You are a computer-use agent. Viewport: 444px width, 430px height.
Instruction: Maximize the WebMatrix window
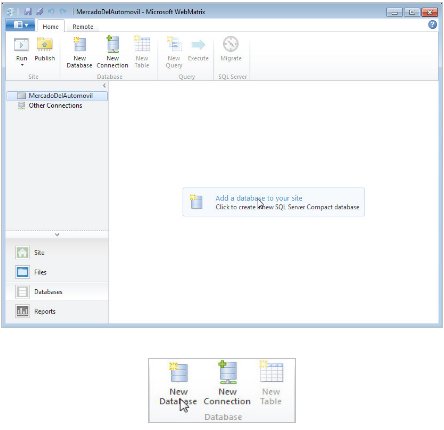click(x=412, y=12)
